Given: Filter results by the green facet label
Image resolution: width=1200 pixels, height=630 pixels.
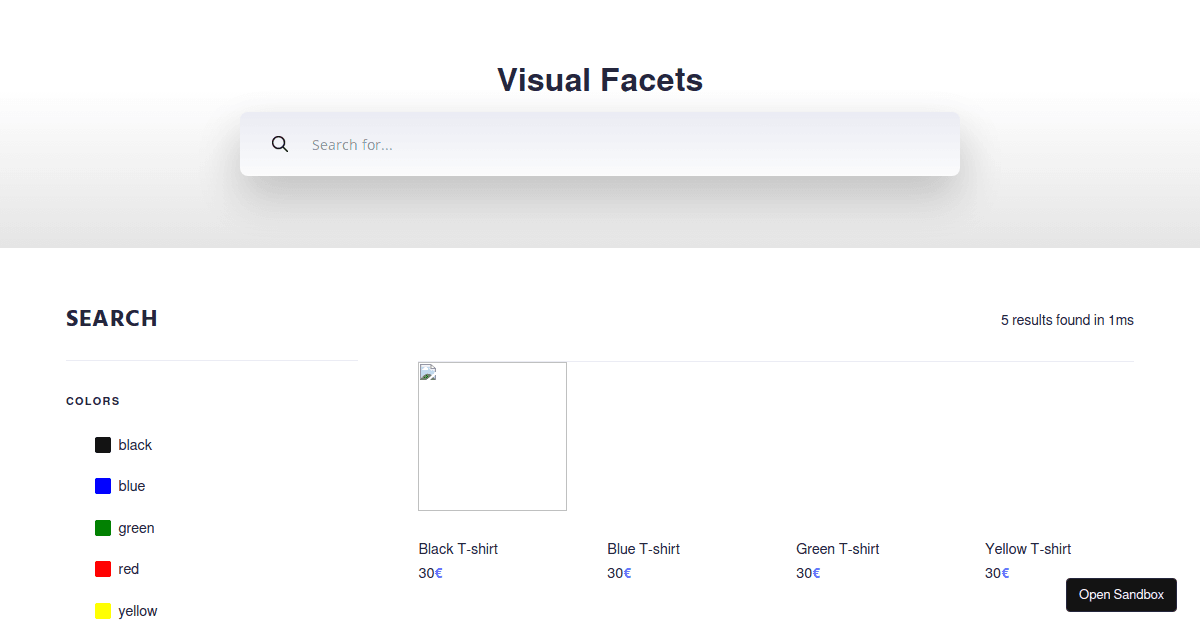Looking at the screenshot, I should 137,527.
